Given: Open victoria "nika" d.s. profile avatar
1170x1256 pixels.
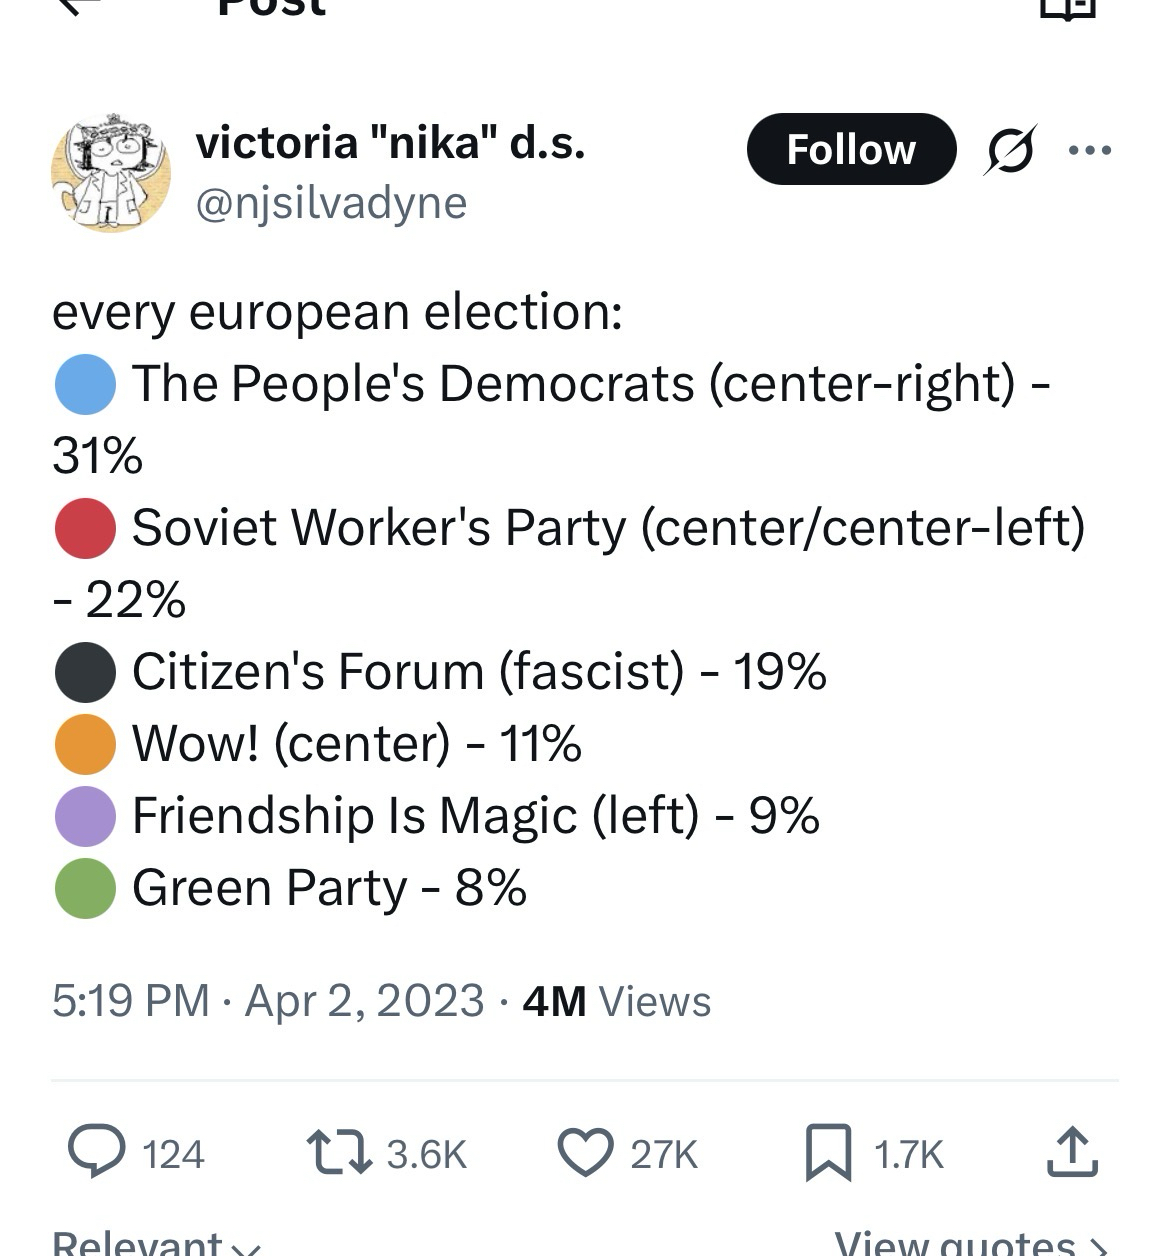Looking at the screenshot, I should click(111, 173).
